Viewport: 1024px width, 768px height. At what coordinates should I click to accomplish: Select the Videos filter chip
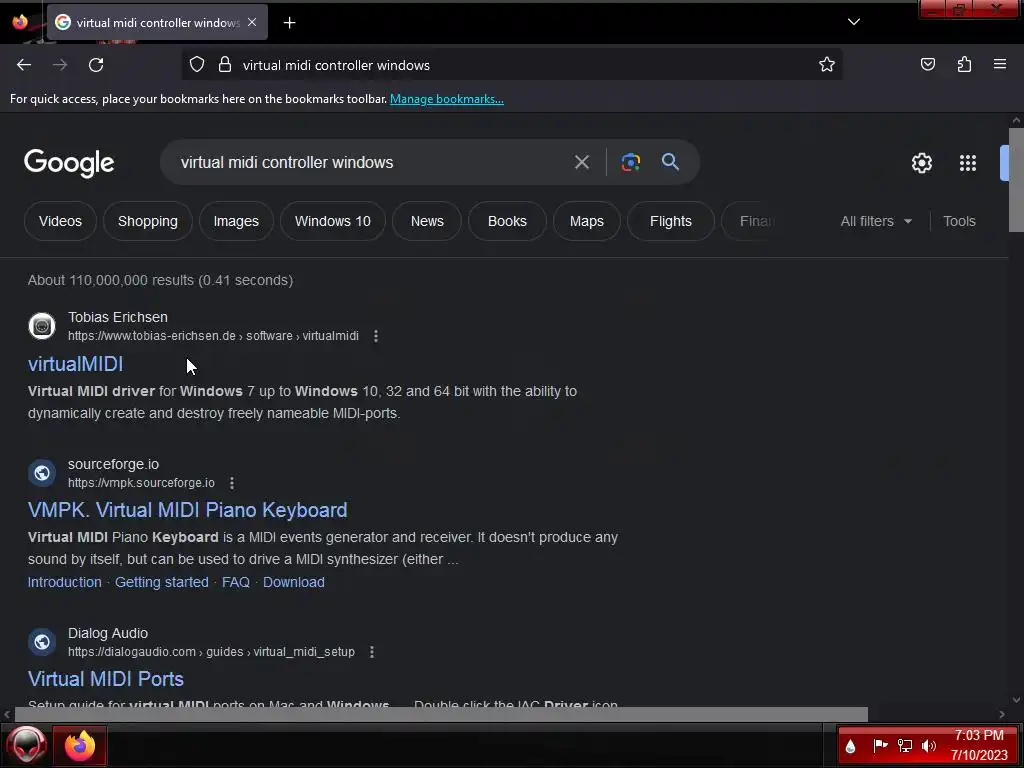[x=60, y=221]
